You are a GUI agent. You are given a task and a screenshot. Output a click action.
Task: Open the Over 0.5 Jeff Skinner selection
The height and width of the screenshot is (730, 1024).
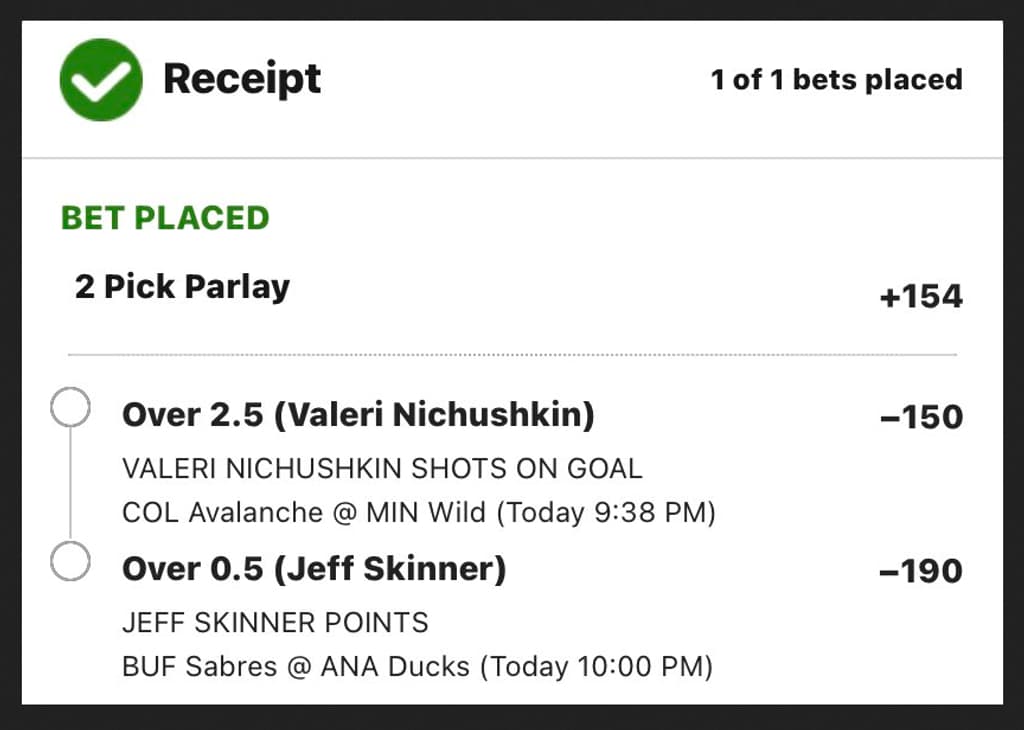(x=314, y=568)
